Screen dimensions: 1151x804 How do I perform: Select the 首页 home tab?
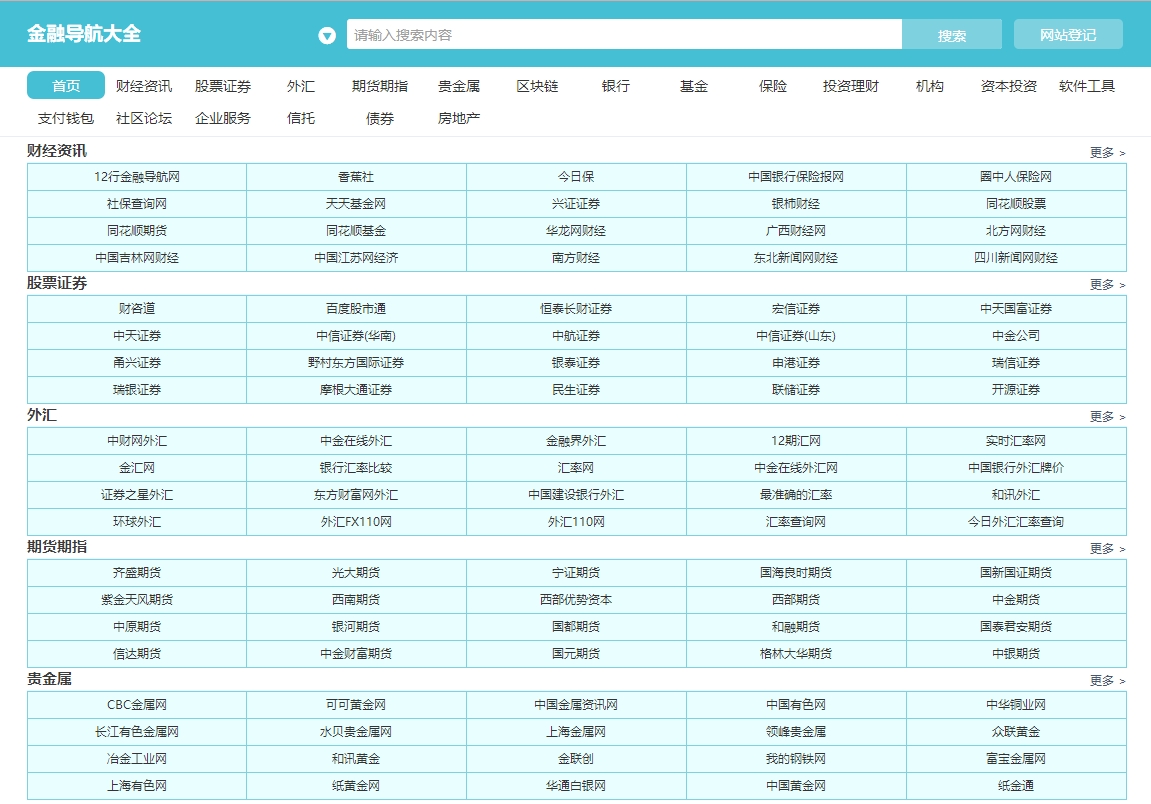point(66,86)
